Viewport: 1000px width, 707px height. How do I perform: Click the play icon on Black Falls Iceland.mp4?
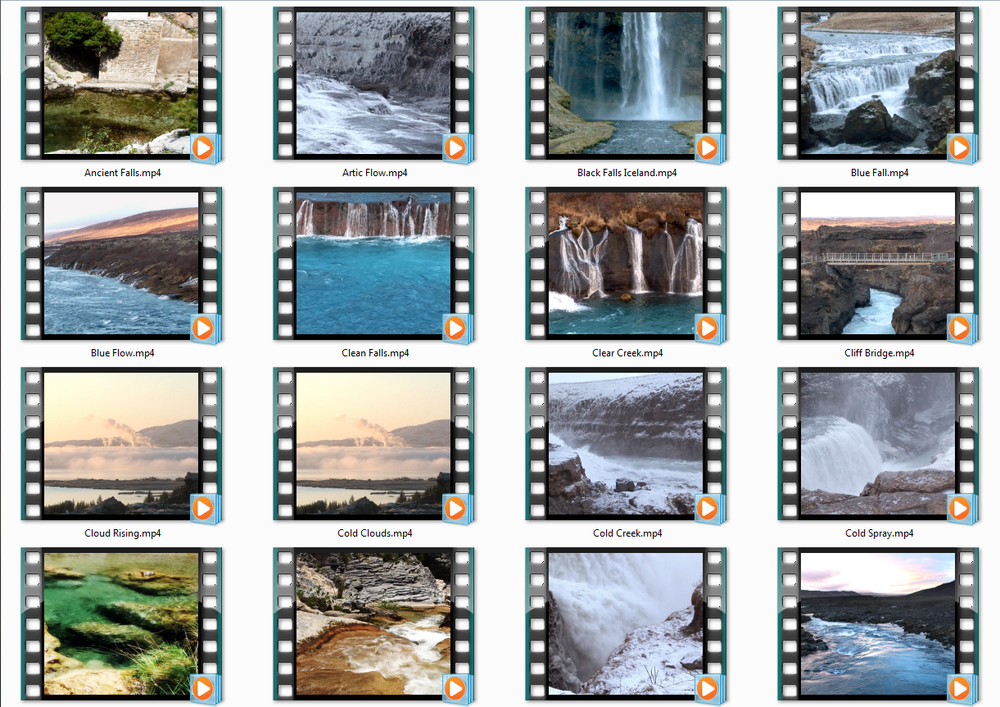(x=708, y=148)
